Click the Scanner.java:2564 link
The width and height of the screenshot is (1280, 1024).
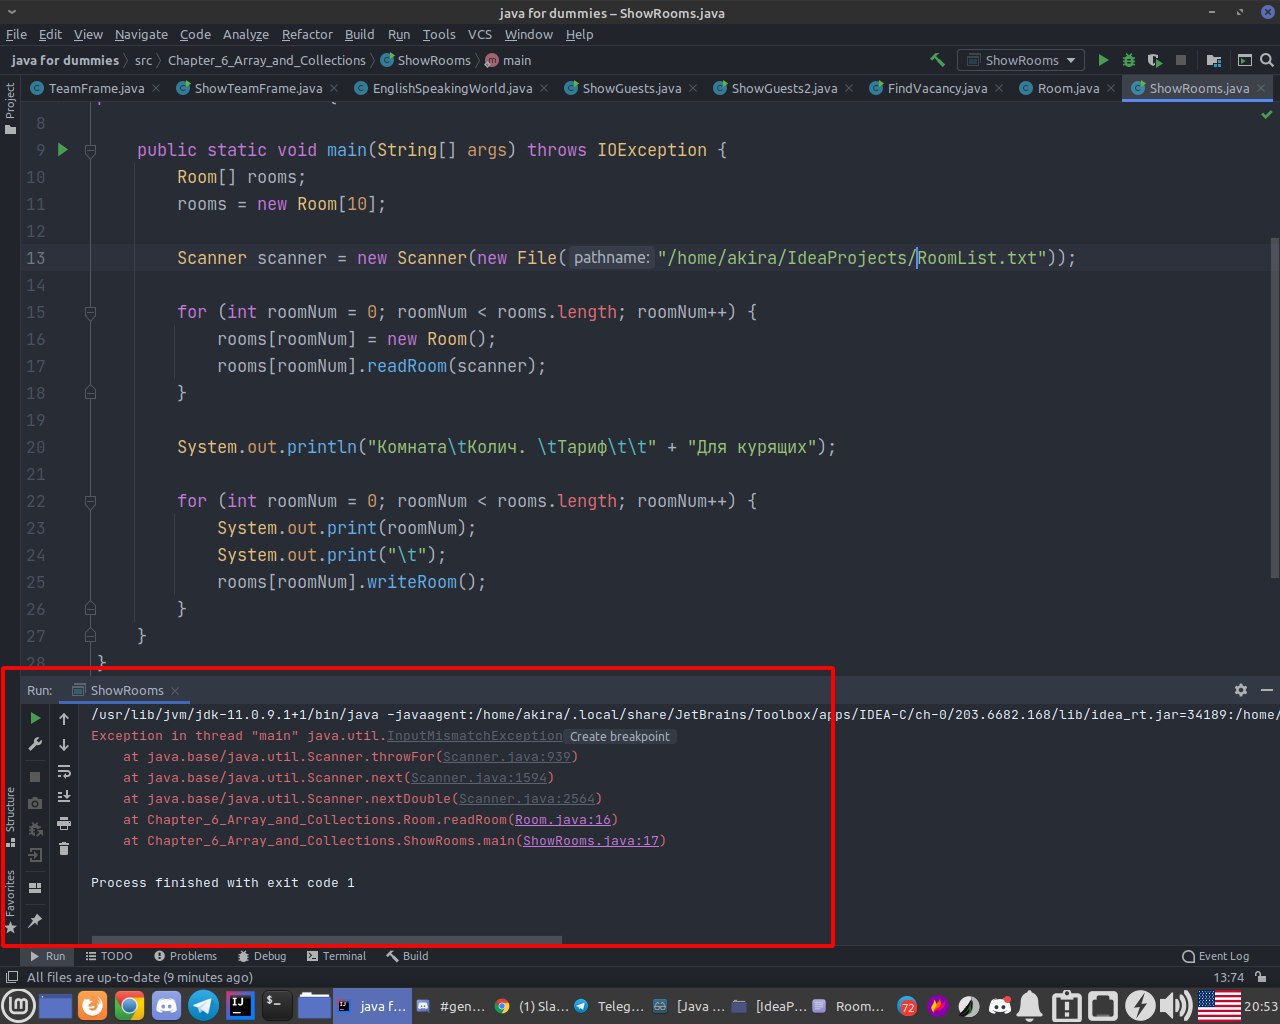(x=527, y=799)
